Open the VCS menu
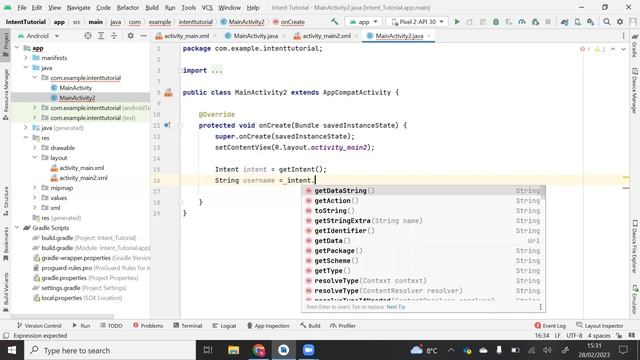This screenshot has height=360, width=640. click(x=207, y=7)
